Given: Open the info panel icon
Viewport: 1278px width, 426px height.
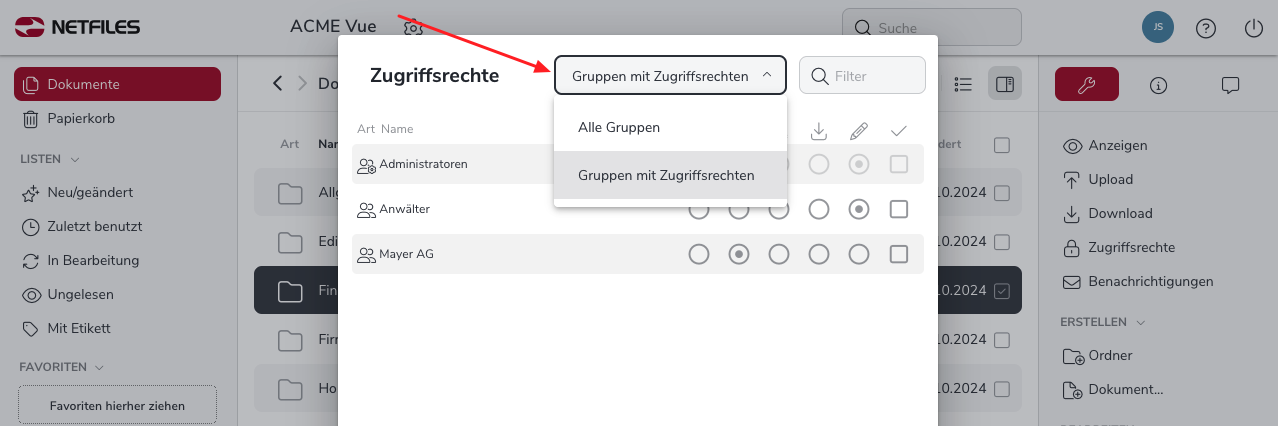Looking at the screenshot, I should point(1159,85).
